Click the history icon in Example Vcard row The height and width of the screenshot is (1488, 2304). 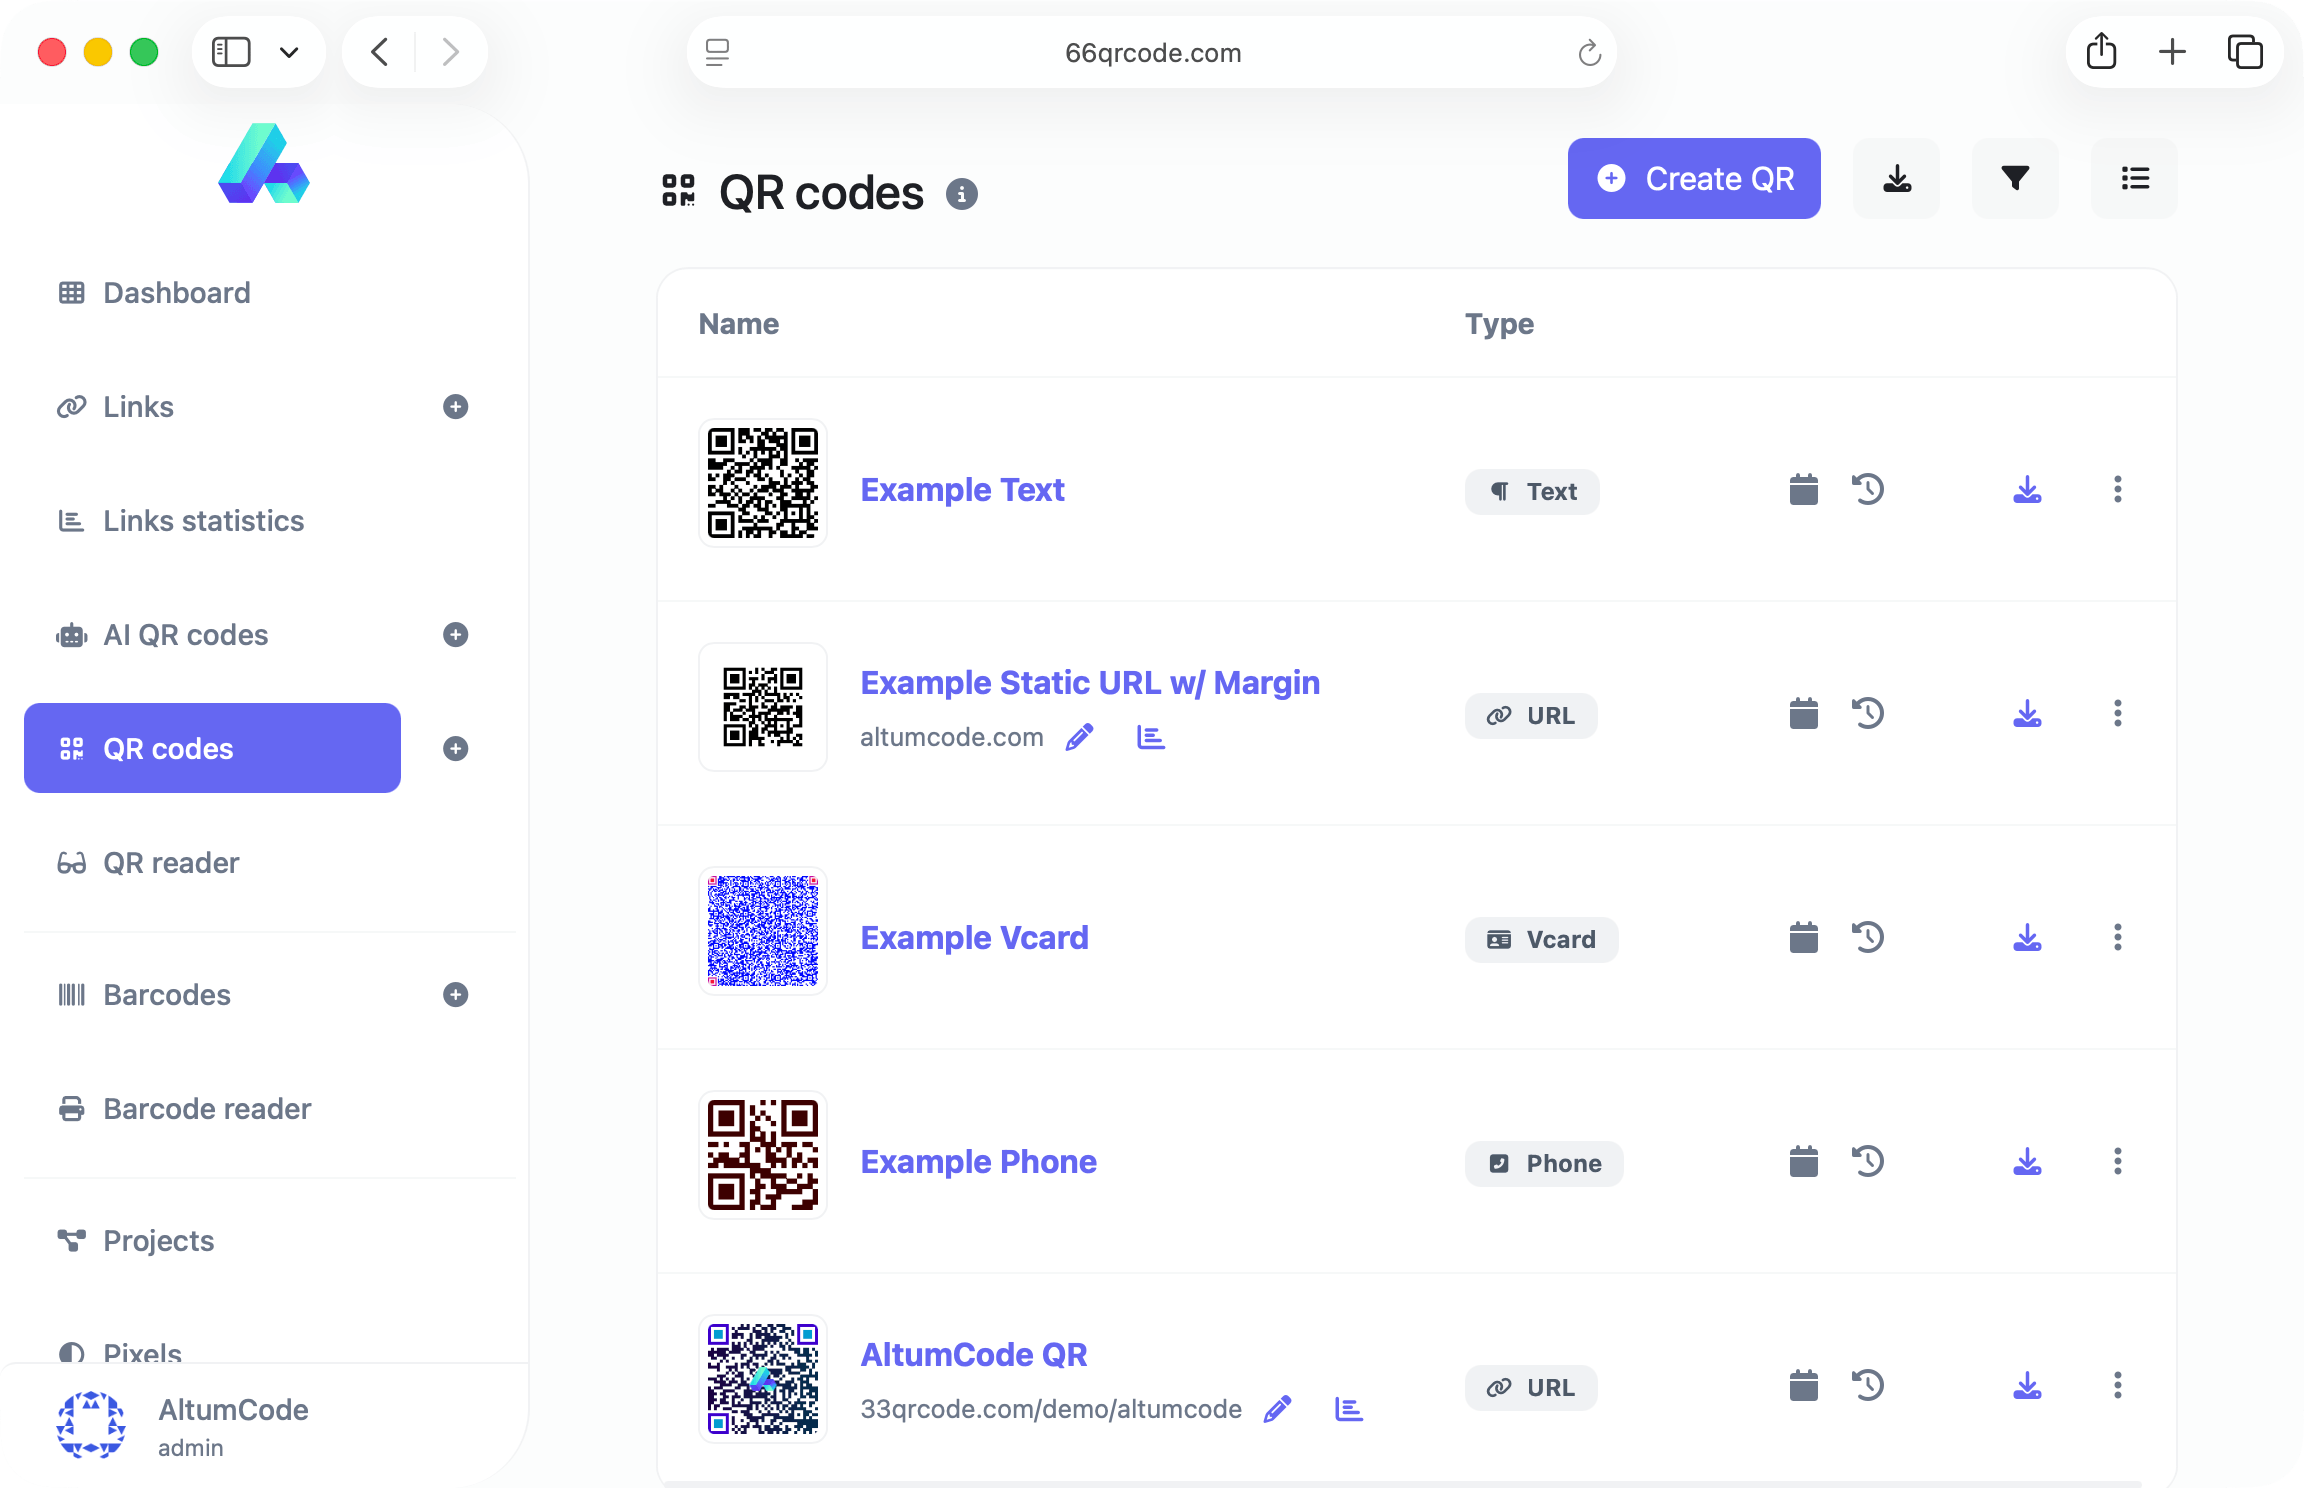[1867, 938]
